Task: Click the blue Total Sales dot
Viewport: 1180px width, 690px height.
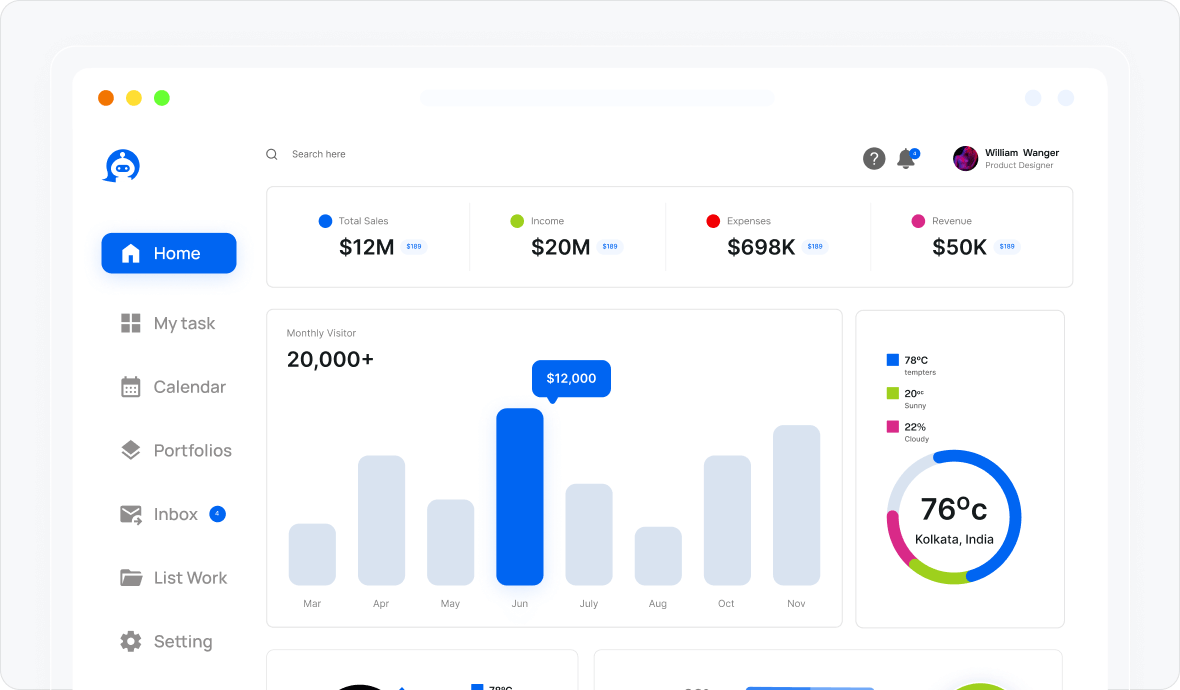Action: pos(325,221)
